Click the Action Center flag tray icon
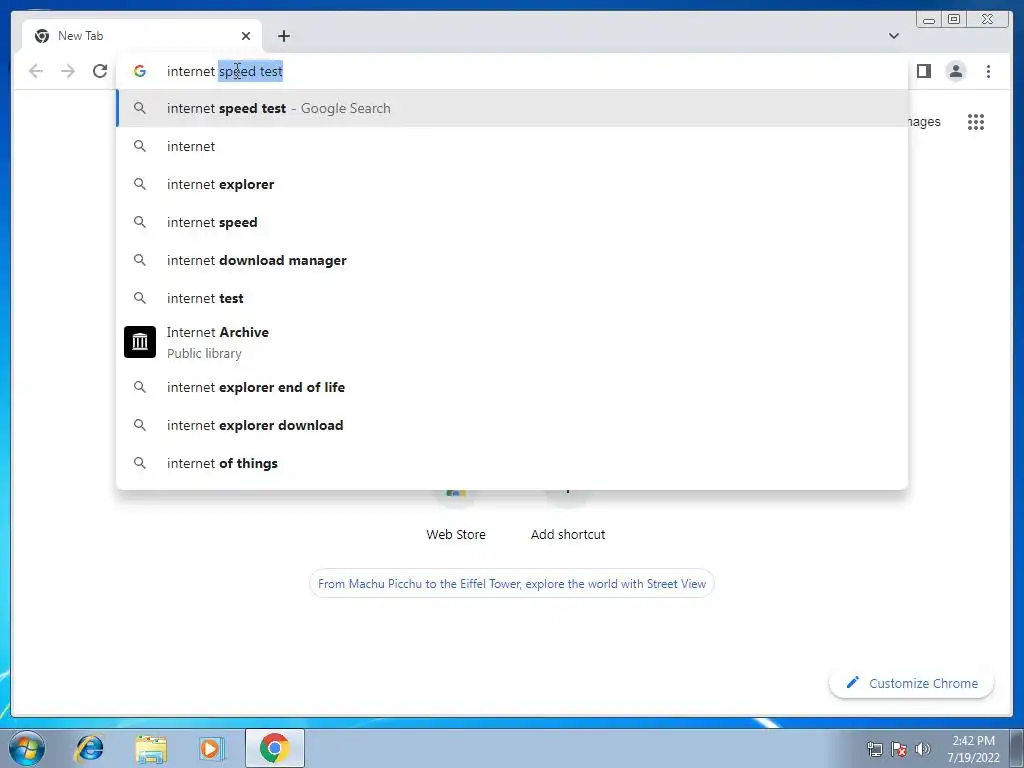 tap(899, 749)
